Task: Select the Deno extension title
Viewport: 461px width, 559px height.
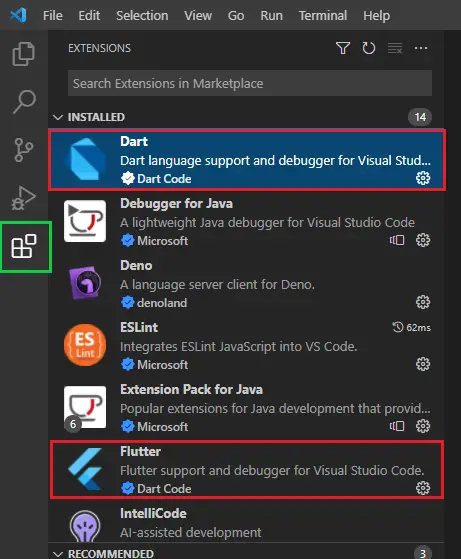Action: click(x=136, y=266)
